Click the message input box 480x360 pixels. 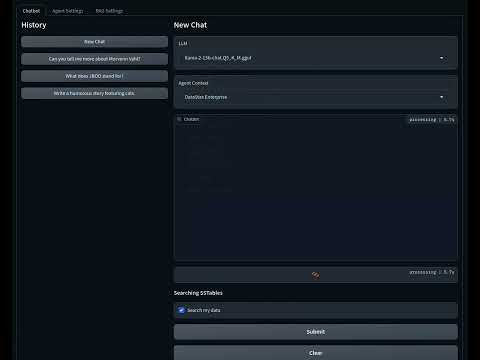(315, 275)
